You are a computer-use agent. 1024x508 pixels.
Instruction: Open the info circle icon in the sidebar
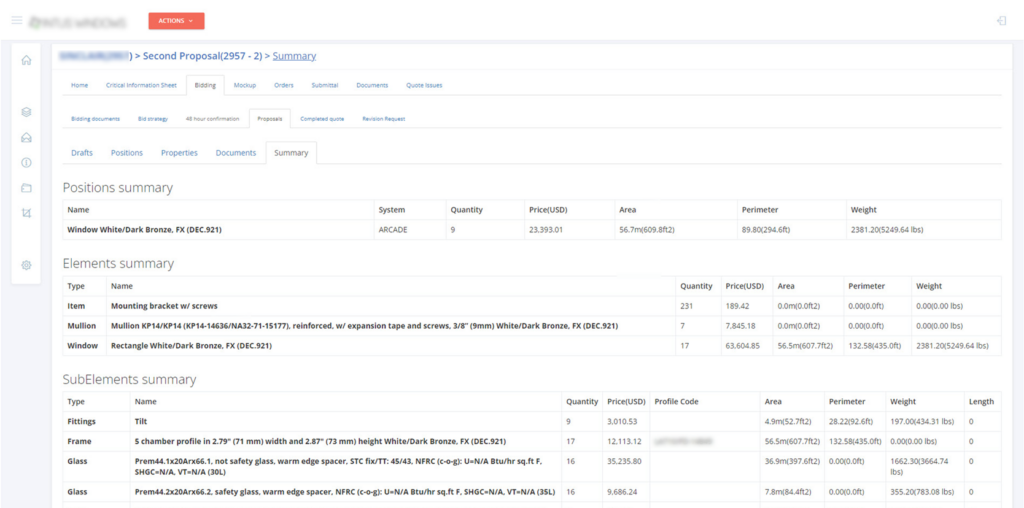pos(26,162)
